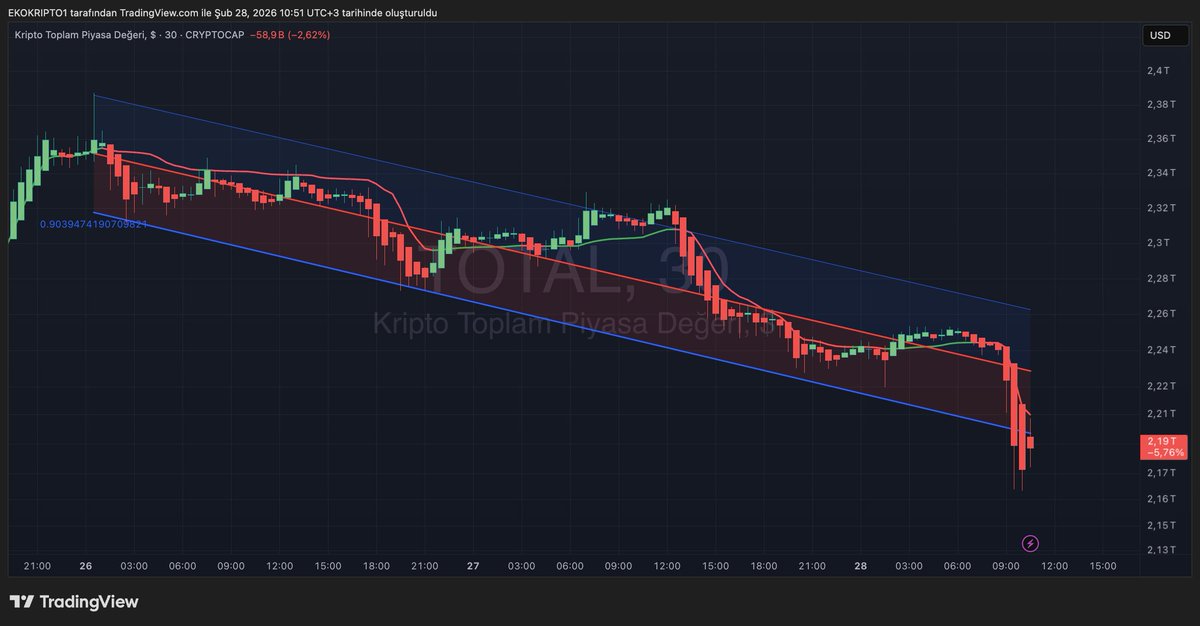Click the EKOKRIPTO1 TradingView.com attribution header text

pyautogui.click(x=222, y=12)
